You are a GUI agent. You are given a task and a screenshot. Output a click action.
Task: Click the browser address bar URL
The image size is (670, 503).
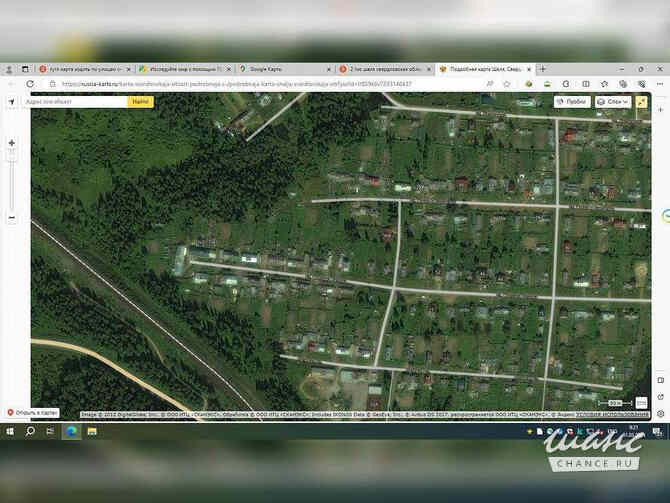tap(250, 85)
